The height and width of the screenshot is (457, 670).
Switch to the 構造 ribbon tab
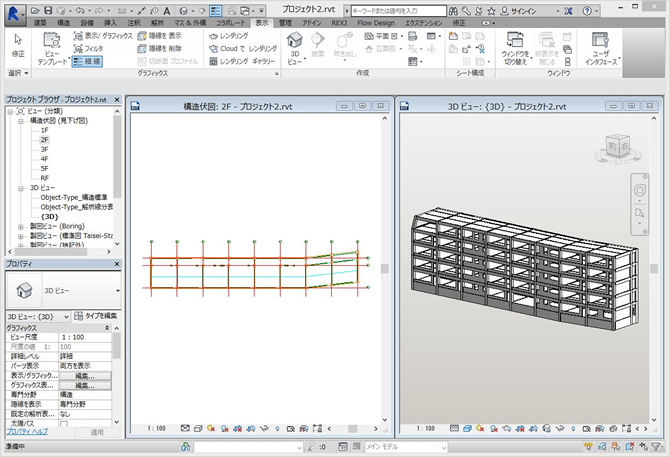click(x=64, y=23)
